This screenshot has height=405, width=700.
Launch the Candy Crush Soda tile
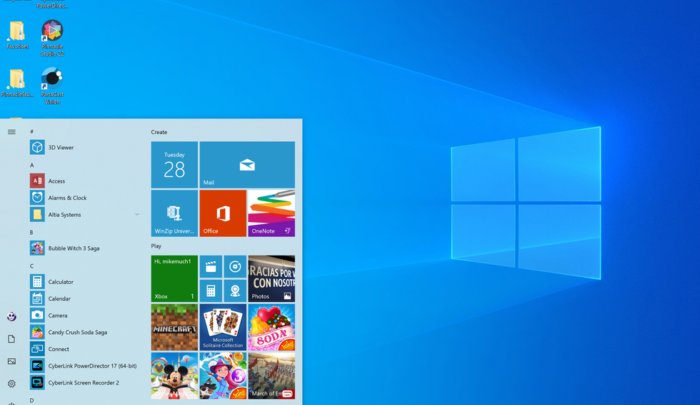[271, 327]
